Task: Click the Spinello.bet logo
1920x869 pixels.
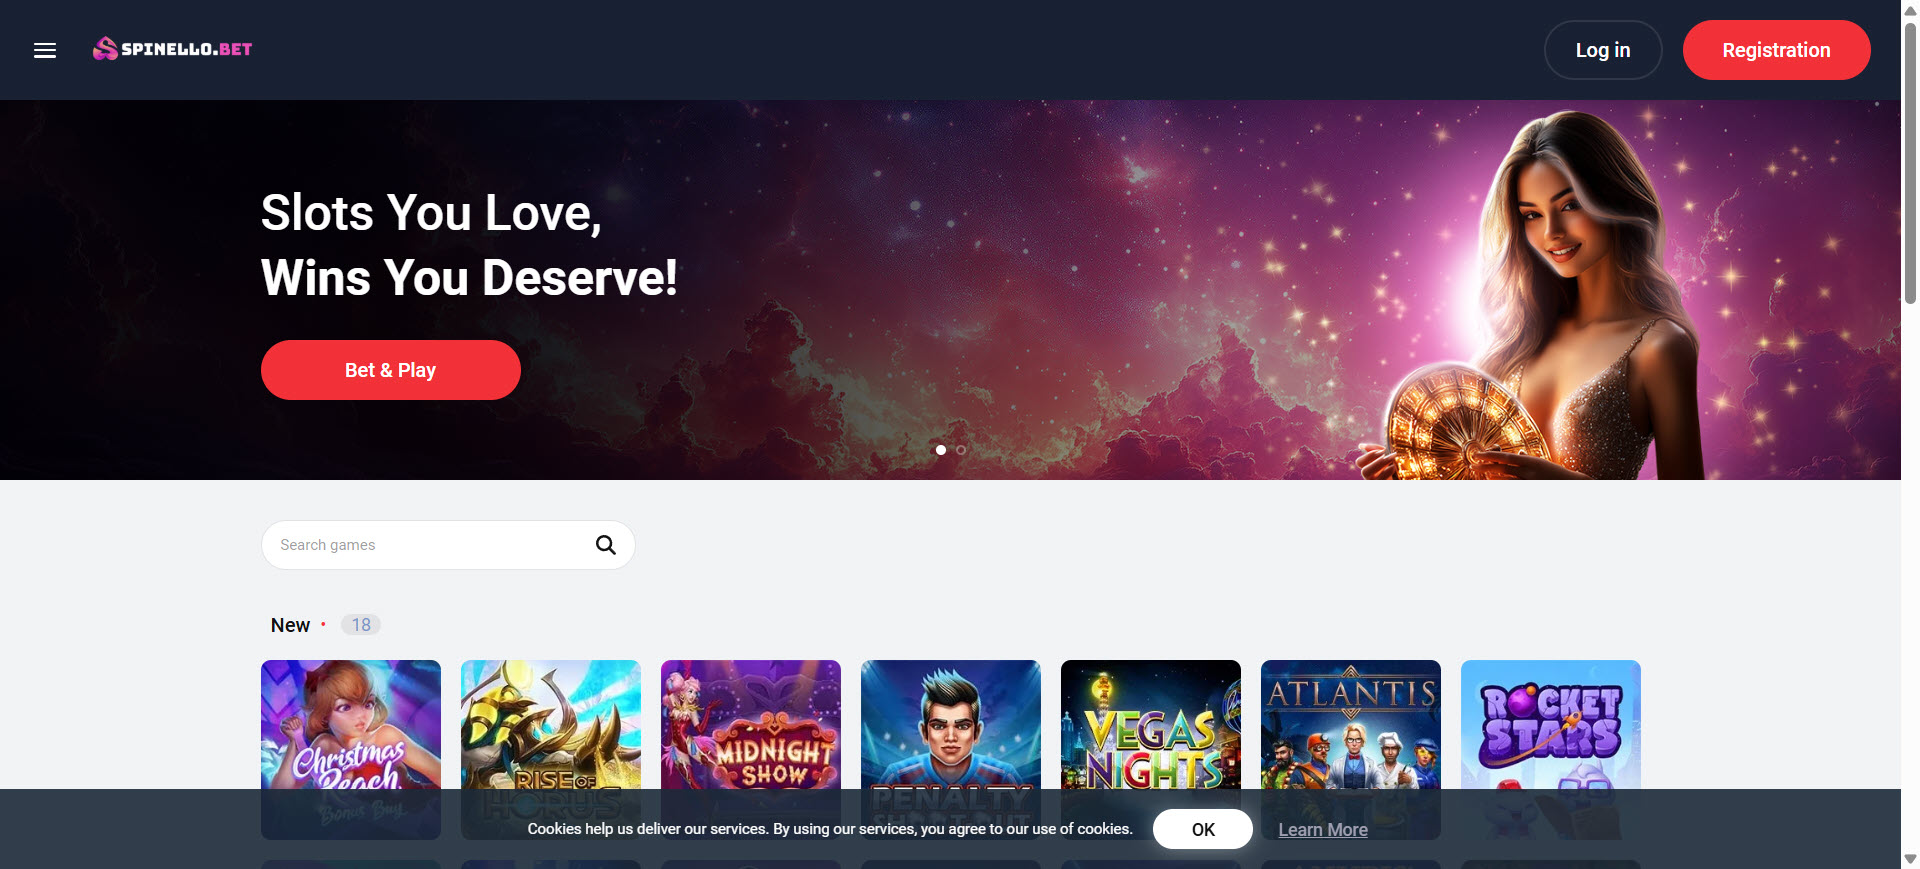Action: click(x=173, y=49)
